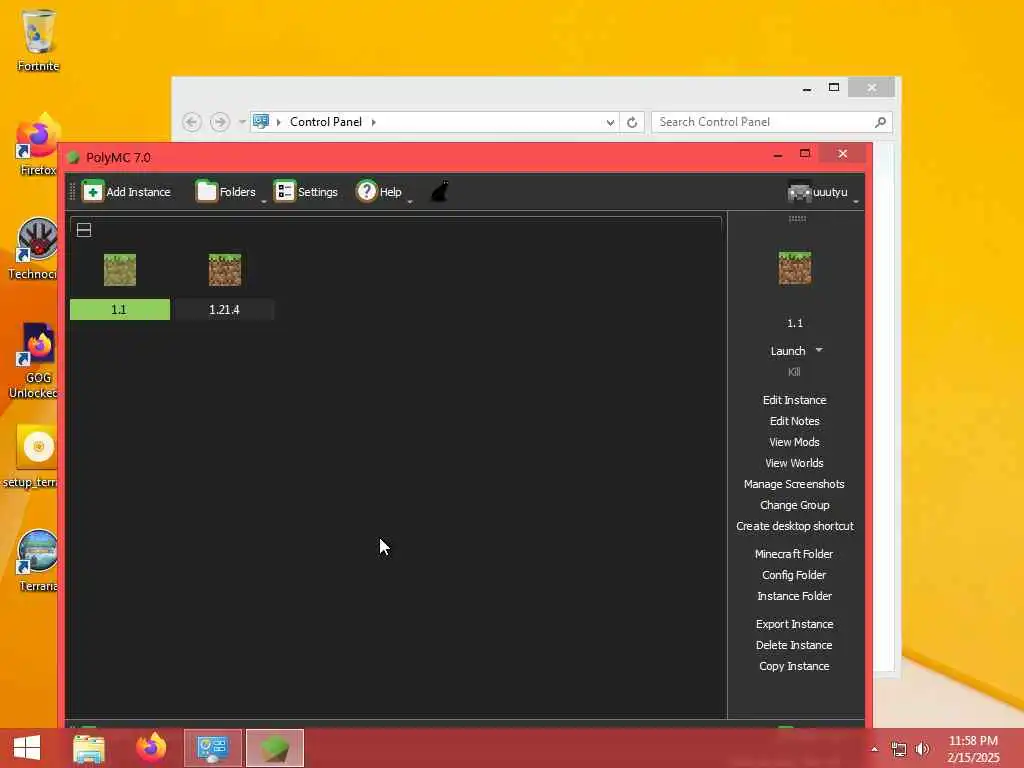Open the Terraria desktop shortcut

pos(37,560)
